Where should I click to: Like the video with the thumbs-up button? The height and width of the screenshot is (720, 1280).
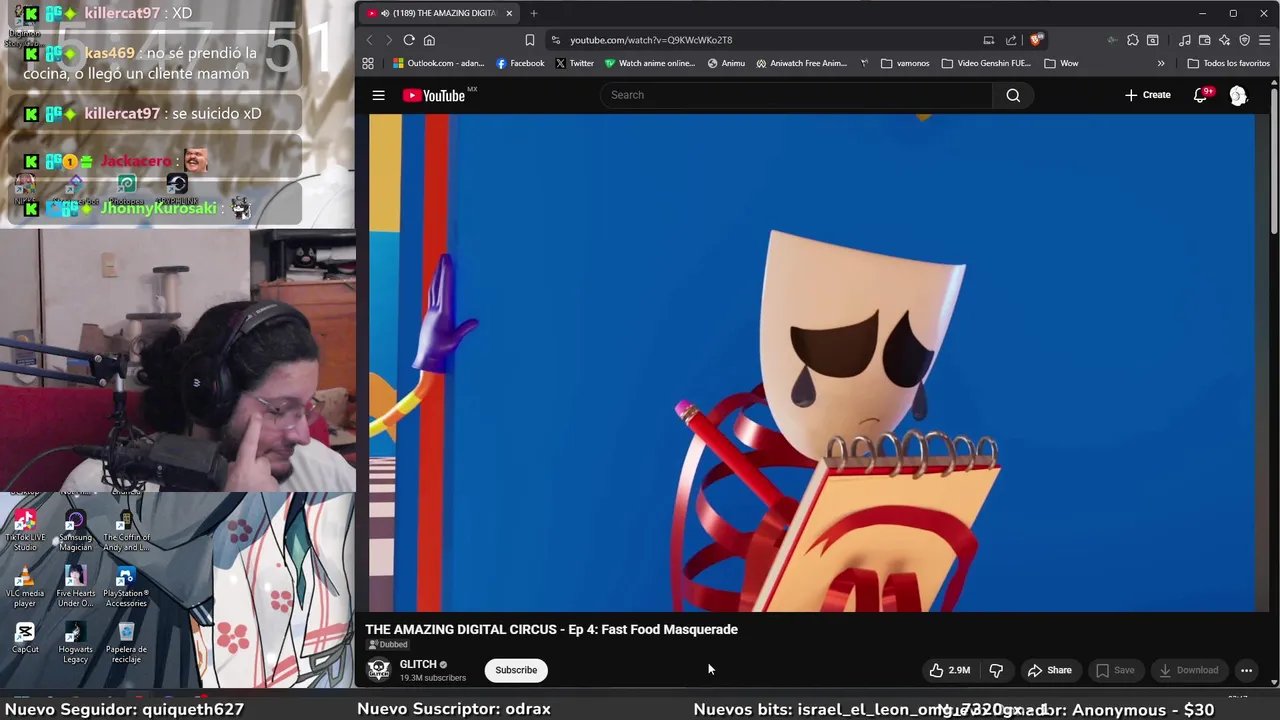[x=949, y=670]
